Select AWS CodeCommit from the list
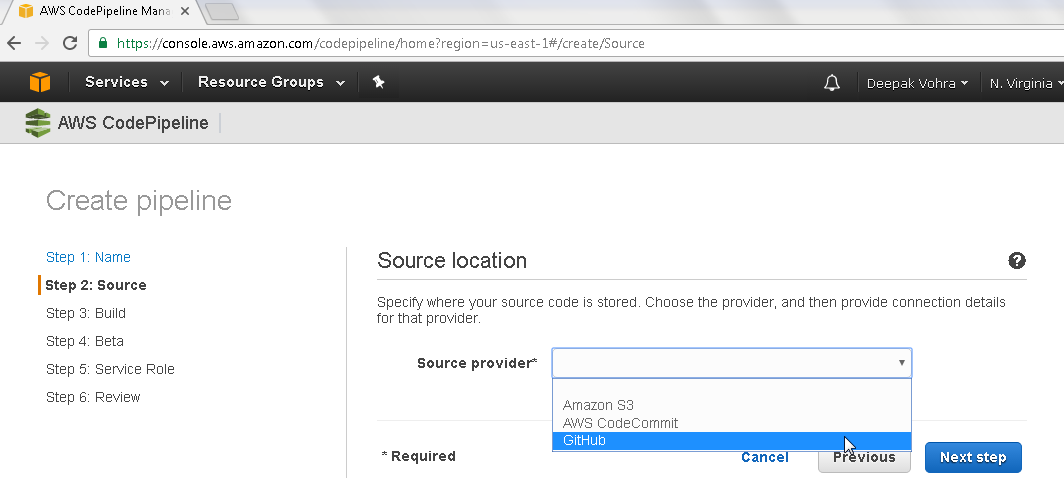 (x=732, y=423)
